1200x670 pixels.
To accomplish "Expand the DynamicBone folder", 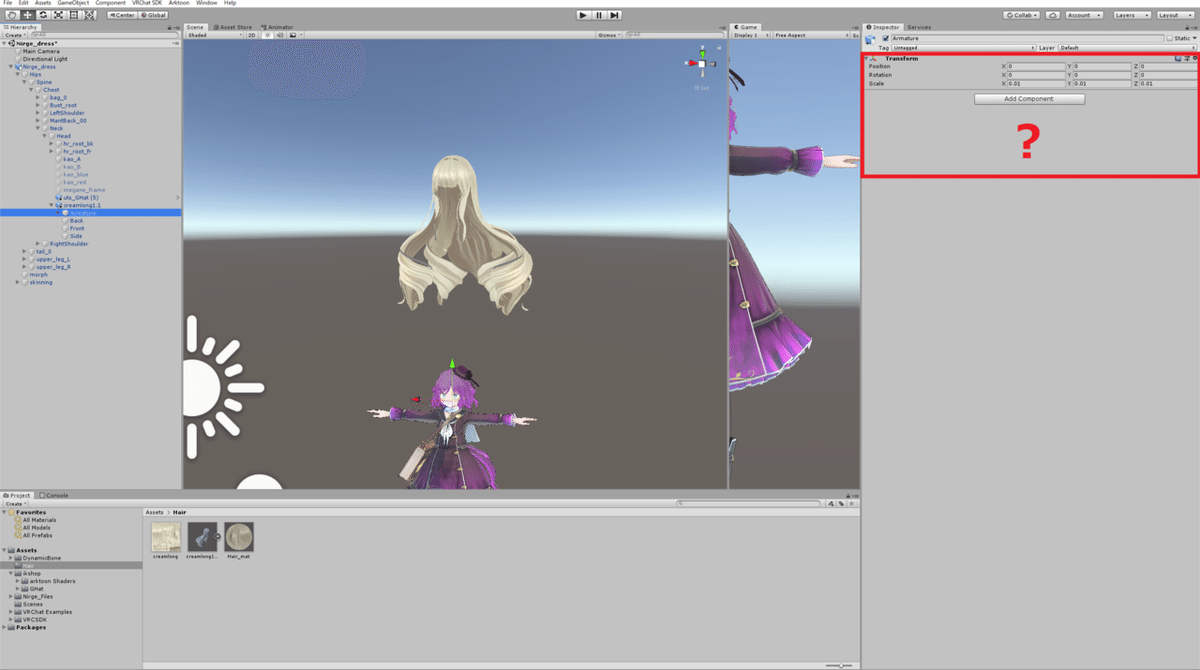I will [11, 558].
